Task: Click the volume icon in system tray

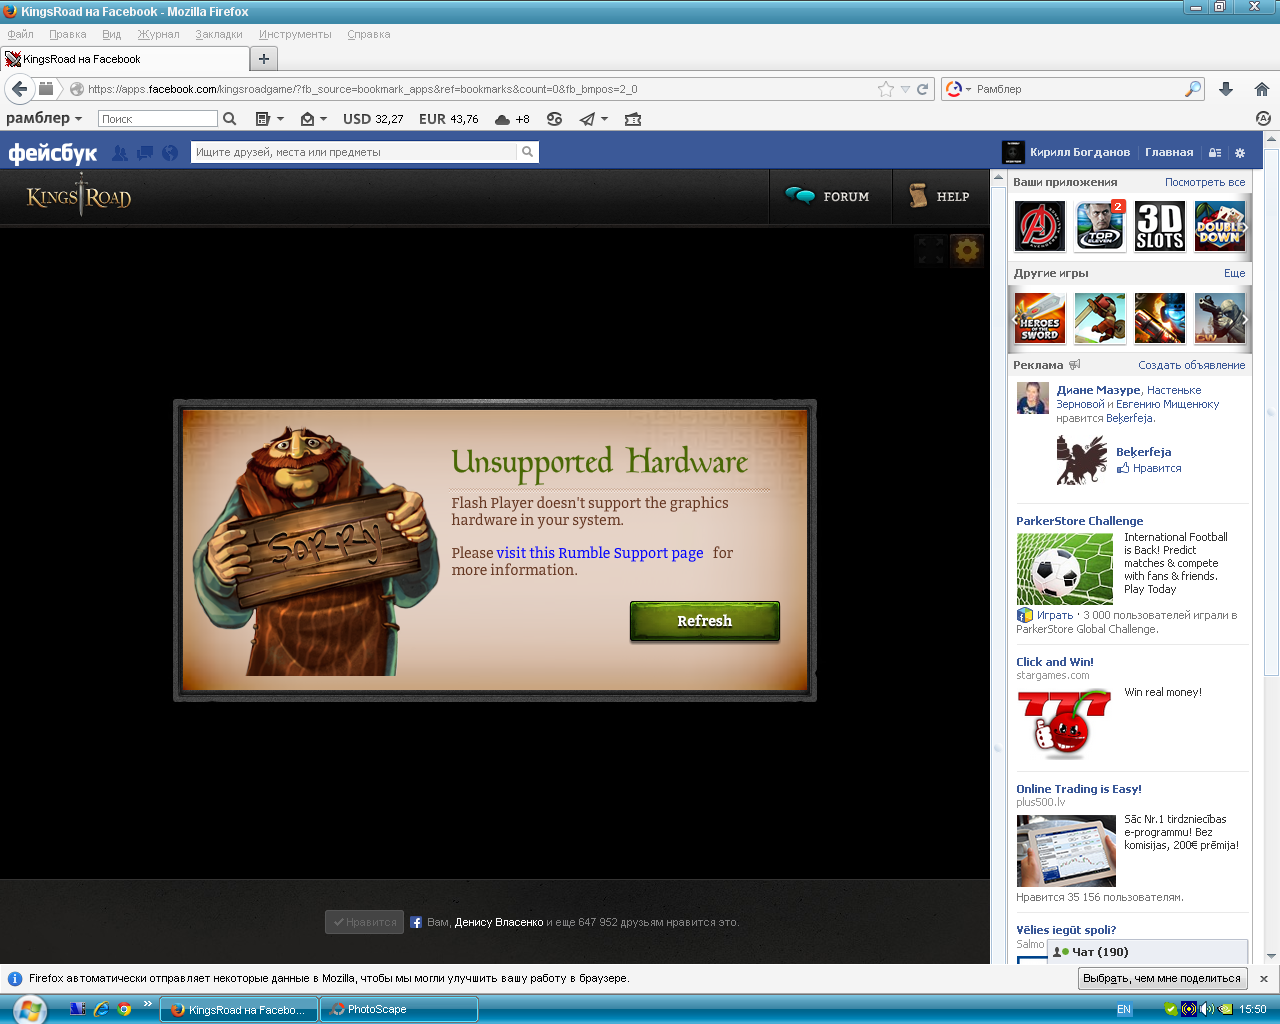Action: coord(1207,1009)
